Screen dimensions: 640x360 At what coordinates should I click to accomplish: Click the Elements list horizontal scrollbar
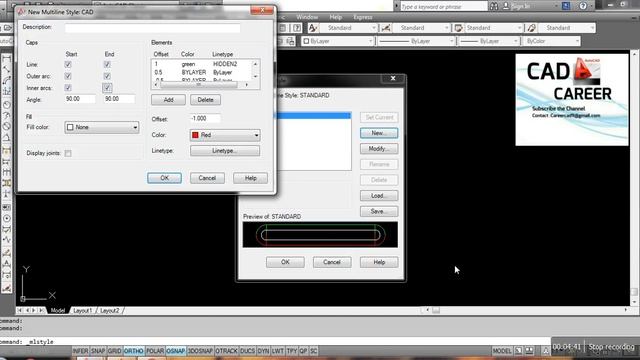click(x=201, y=84)
